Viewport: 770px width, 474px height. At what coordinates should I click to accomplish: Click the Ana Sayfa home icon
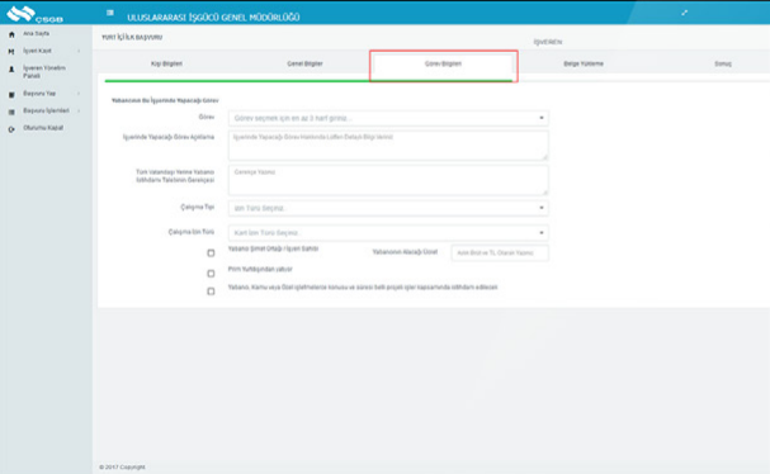tap(11, 35)
